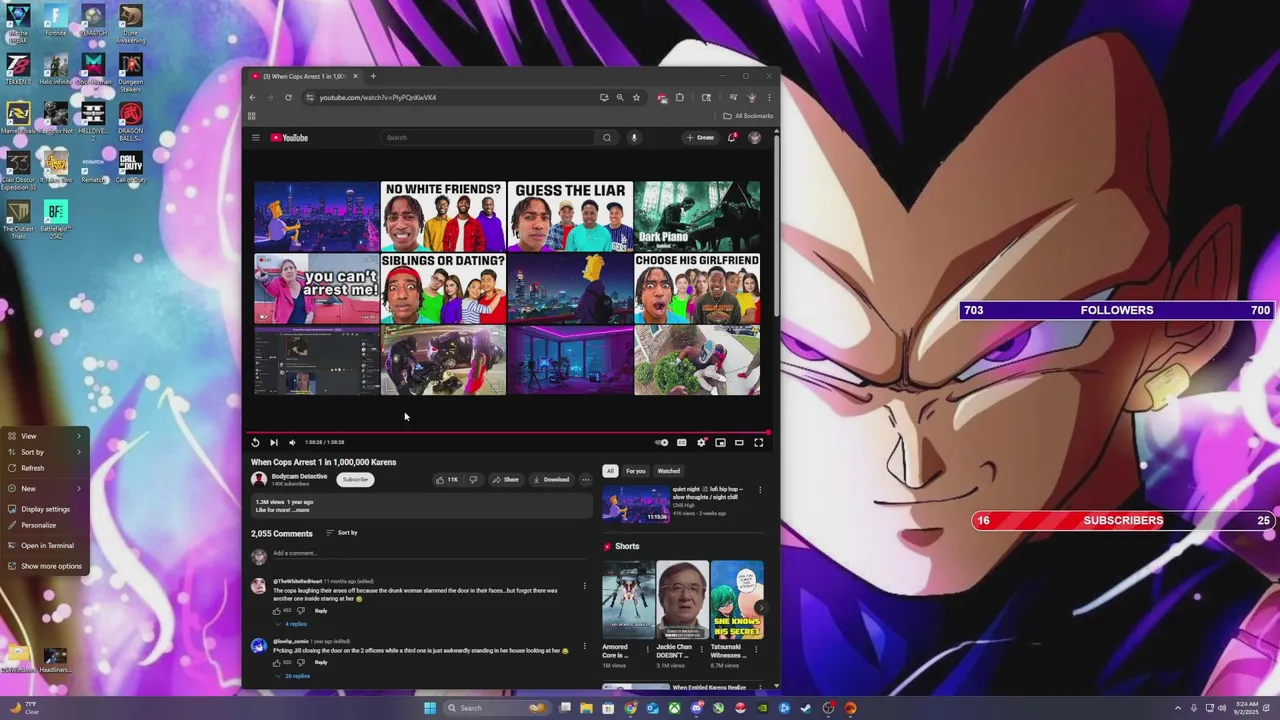Image resolution: width=1280 pixels, height=720 pixels.
Task: Open YouTube account avatar menu
Action: pos(755,138)
